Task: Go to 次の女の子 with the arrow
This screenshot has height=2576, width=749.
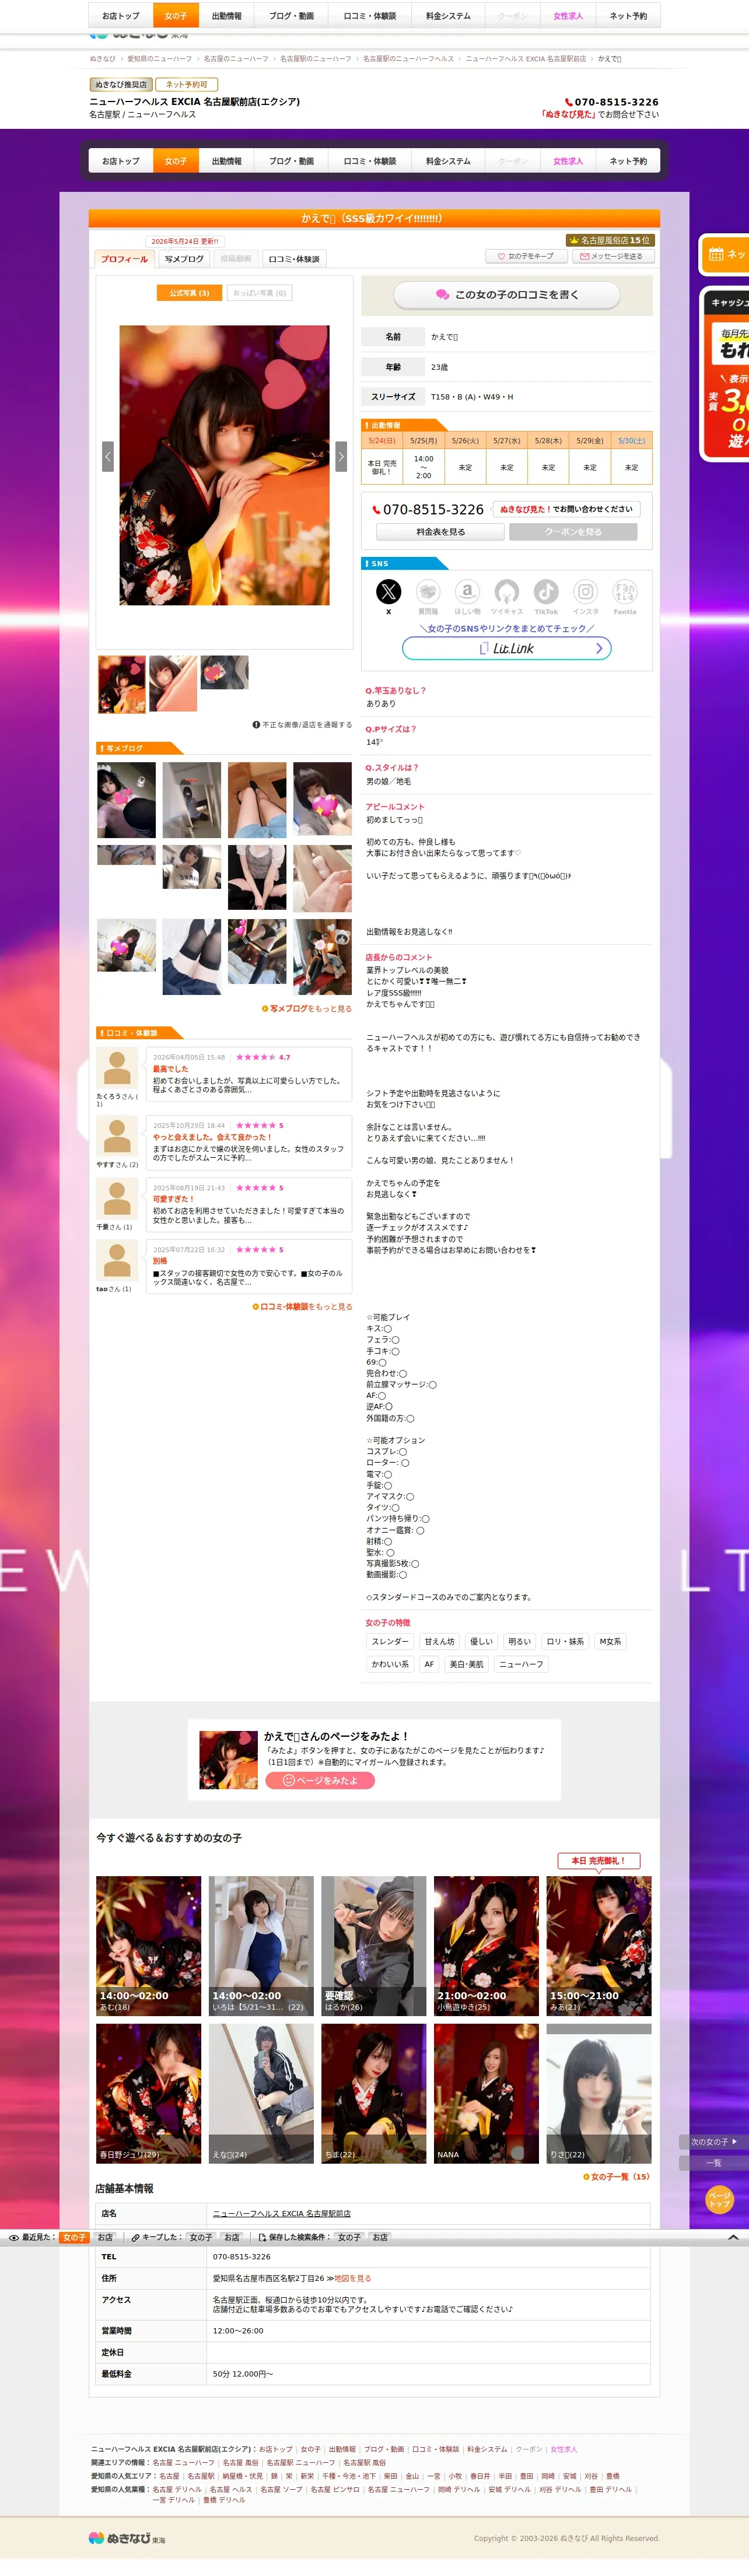Action: tap(714, 2142)
